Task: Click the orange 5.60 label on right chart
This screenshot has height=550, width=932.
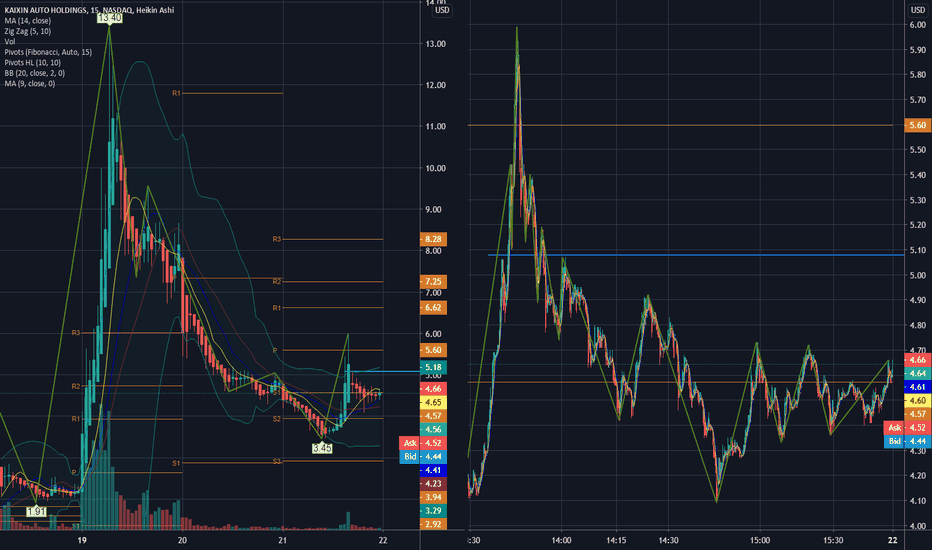Action: pyautogui.click(x=917, y=125)
